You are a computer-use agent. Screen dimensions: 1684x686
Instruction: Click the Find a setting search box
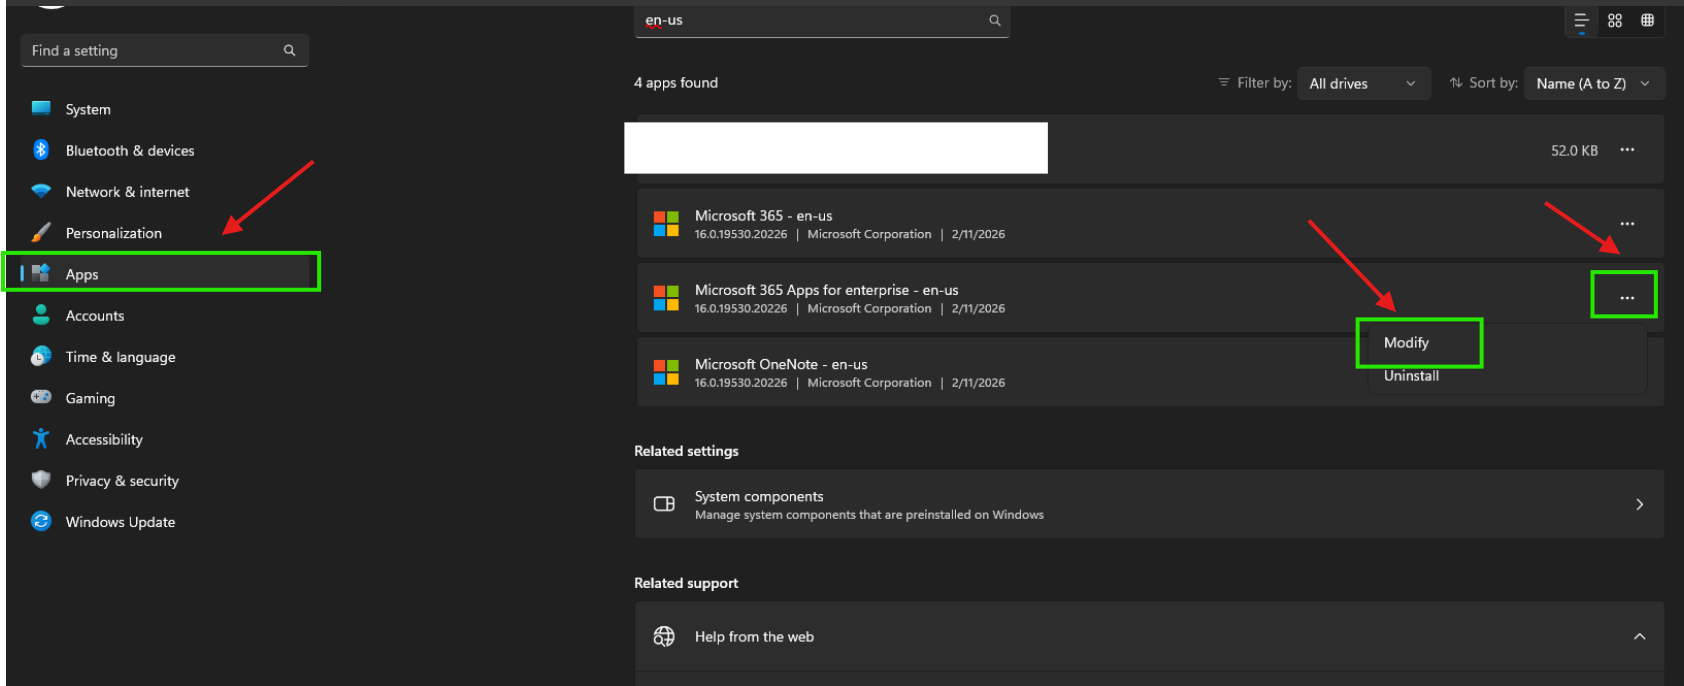click(x=164, y=50)
